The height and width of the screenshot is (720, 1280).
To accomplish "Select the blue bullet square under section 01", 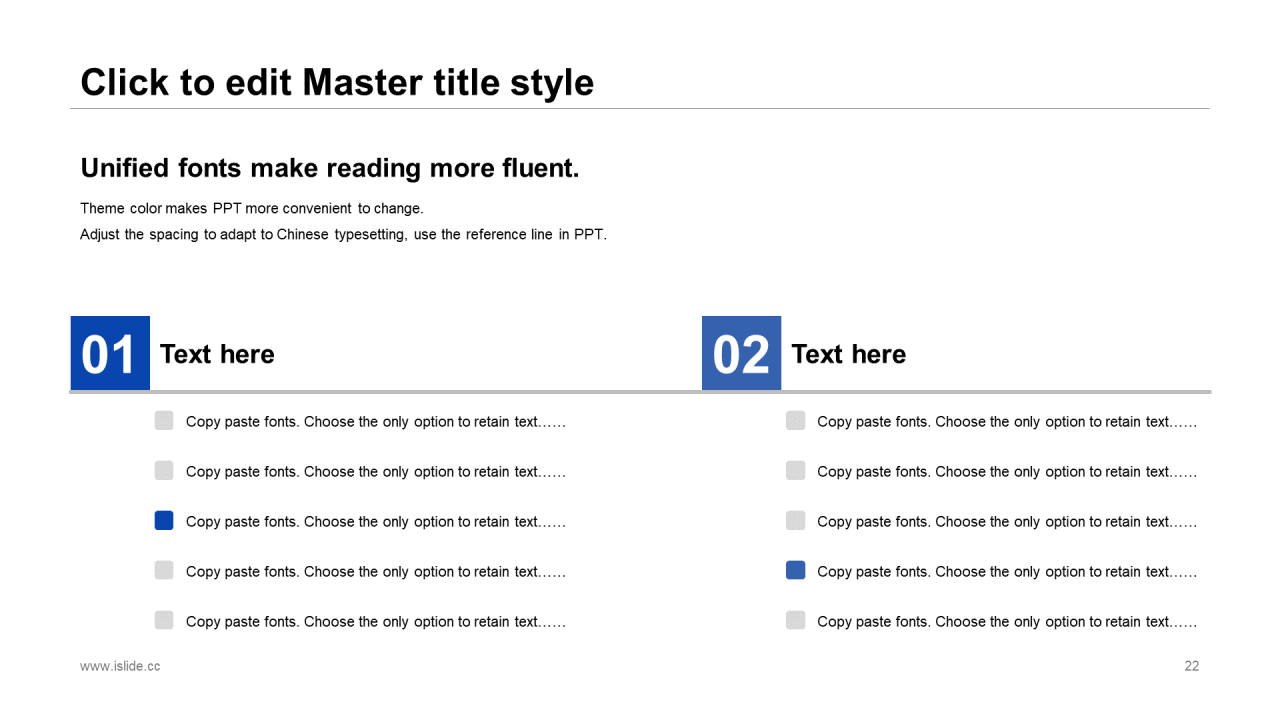I will (164, 521).
